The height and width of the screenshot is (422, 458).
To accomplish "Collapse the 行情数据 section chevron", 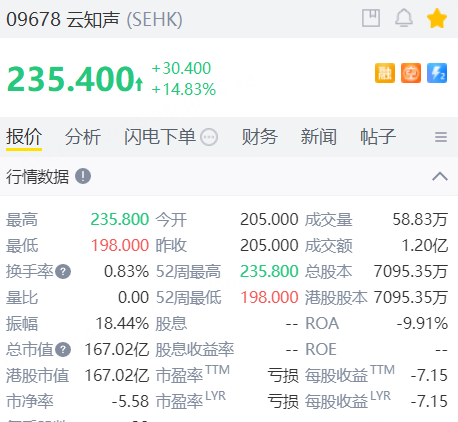I will tap(440, 176).
